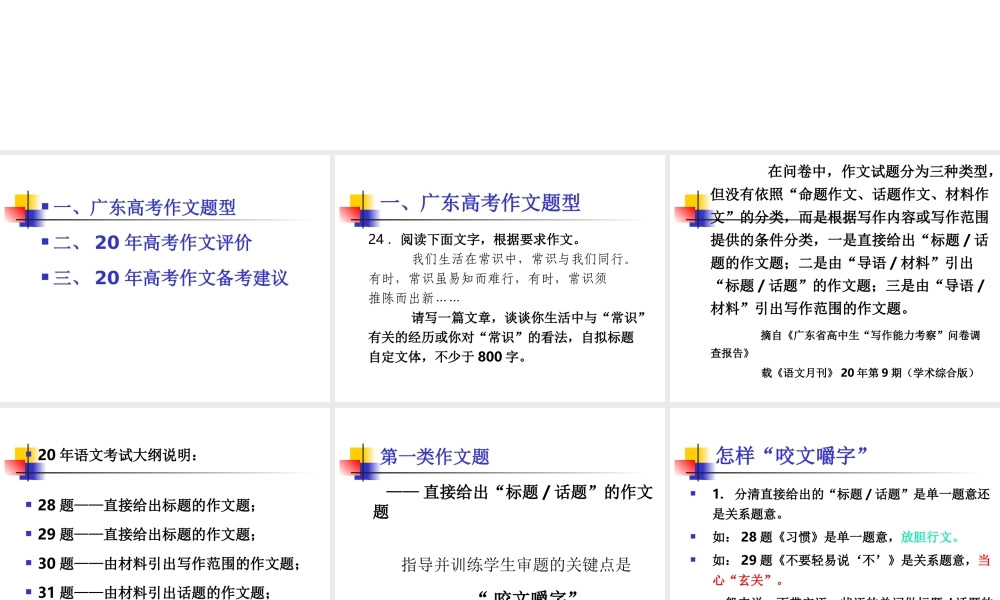Image resolution: width=1000 pixels, height=600 pixels.
Task: Click the subtitle '——直接给出“标题/话题”的作文'
Action: point(519,492)
